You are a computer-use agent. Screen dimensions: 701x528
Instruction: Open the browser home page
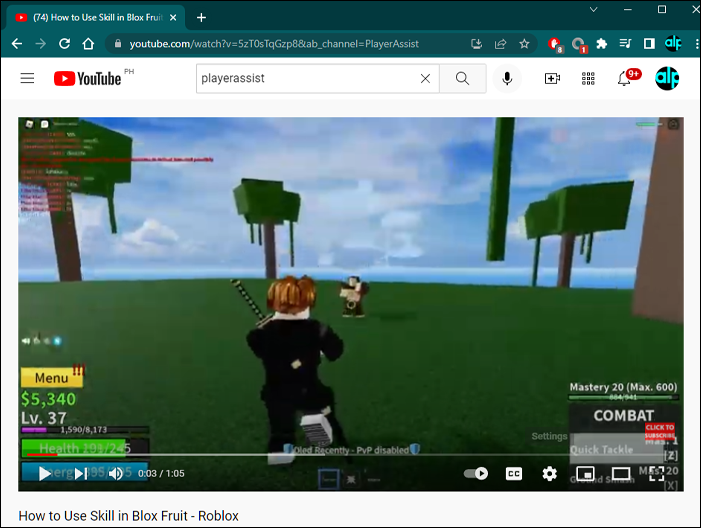(x=89, y=44)
